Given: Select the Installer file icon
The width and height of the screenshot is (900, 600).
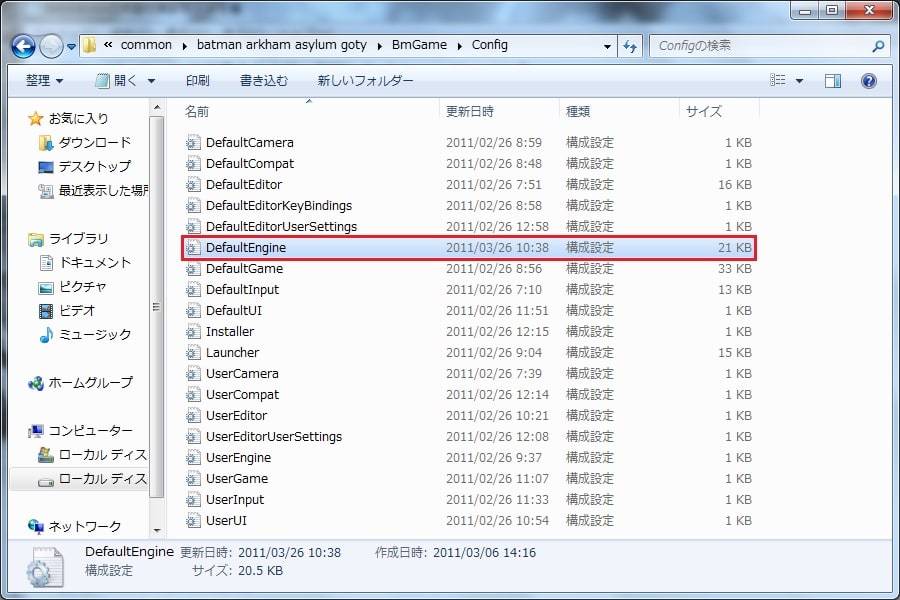Looking at the screenshot, I should tap(193, 332).
